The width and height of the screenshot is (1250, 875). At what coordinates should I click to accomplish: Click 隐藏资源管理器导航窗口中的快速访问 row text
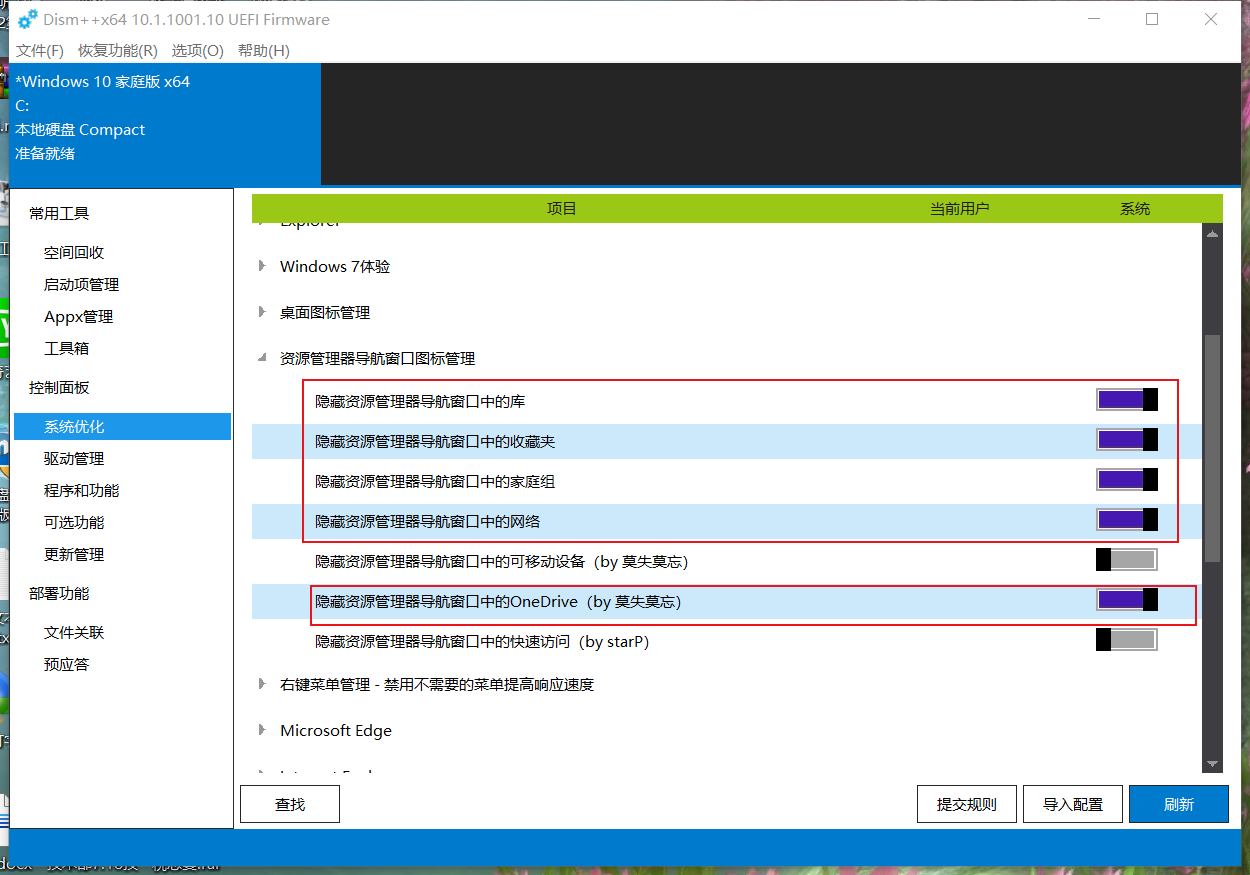click(482, 641)
